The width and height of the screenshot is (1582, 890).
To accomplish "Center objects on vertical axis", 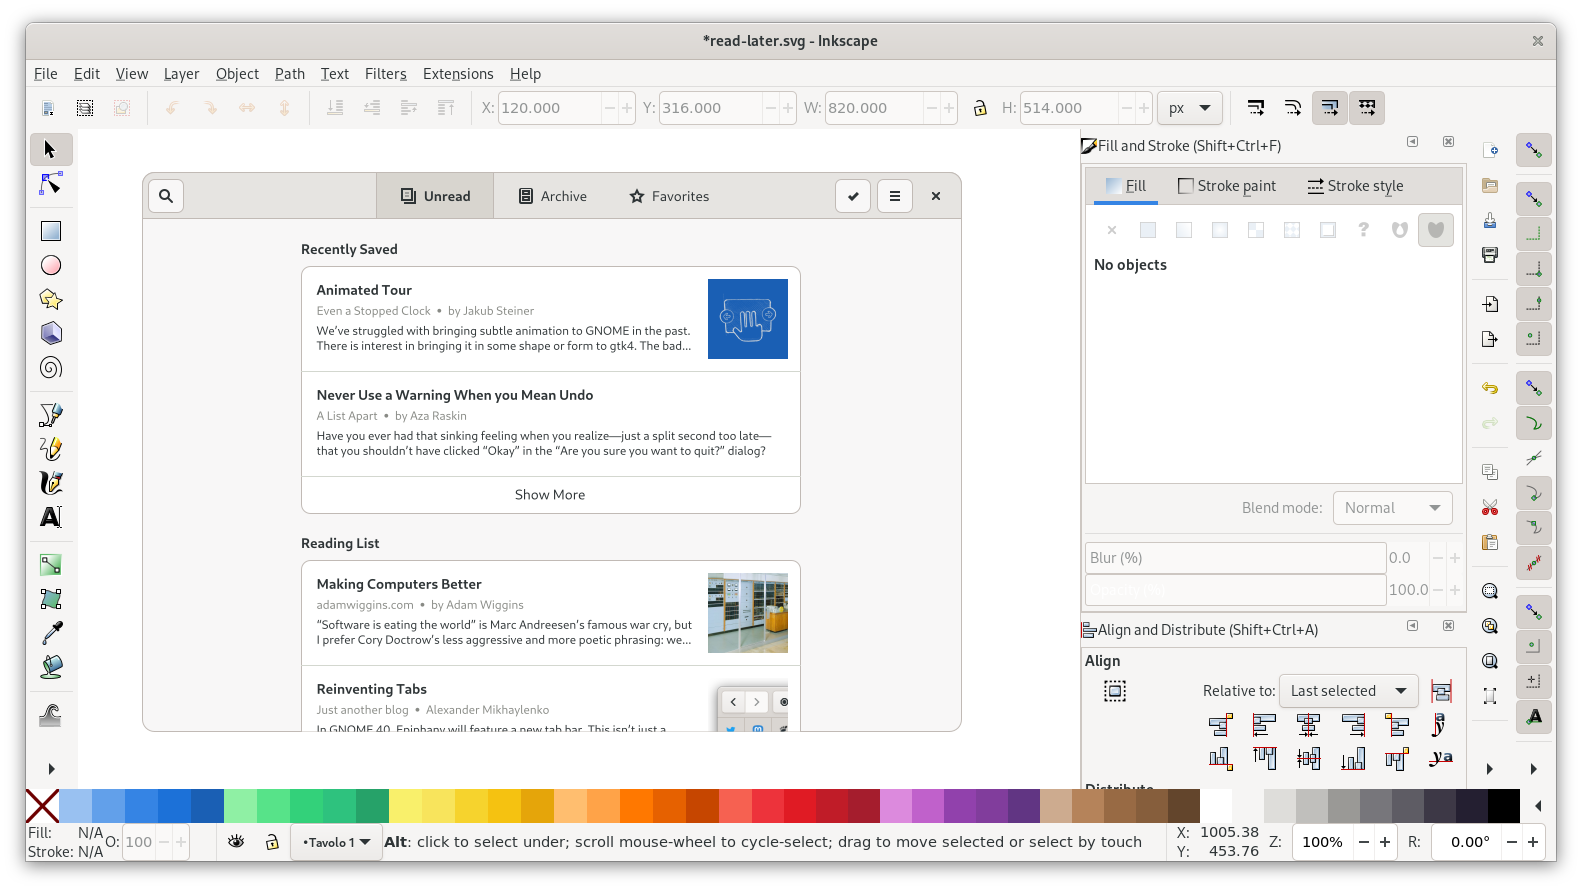I will click(x=1308, y=725).
